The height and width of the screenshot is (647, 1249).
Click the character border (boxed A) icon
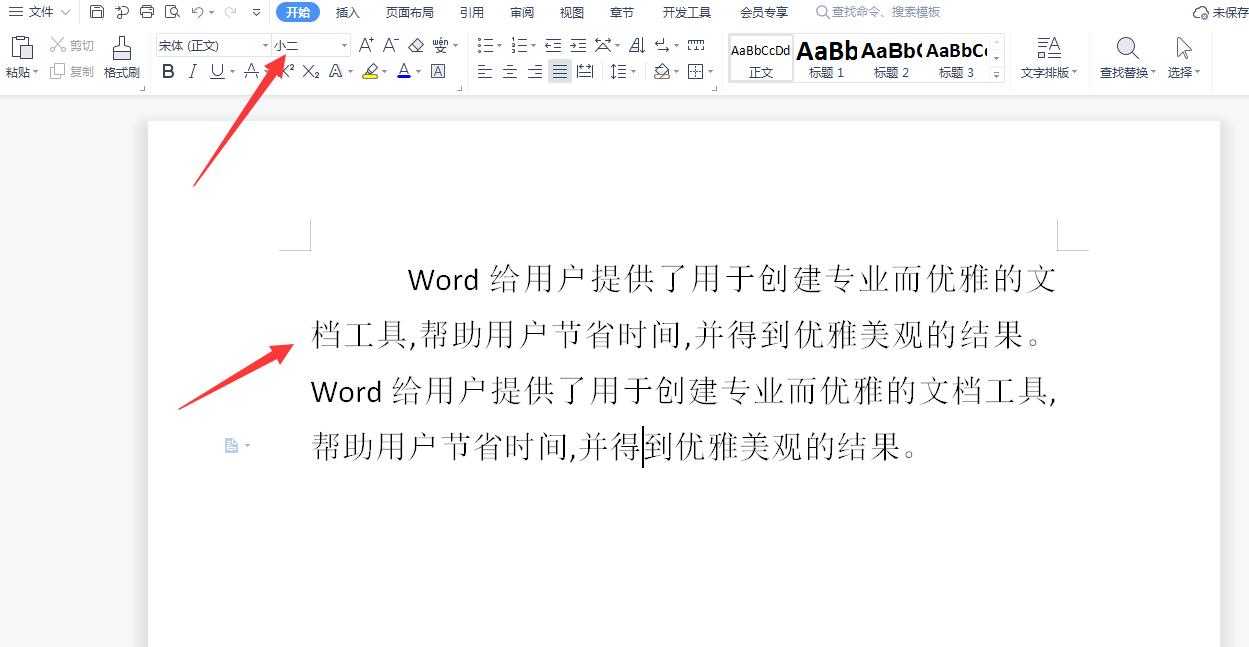[x=438, y=71]
